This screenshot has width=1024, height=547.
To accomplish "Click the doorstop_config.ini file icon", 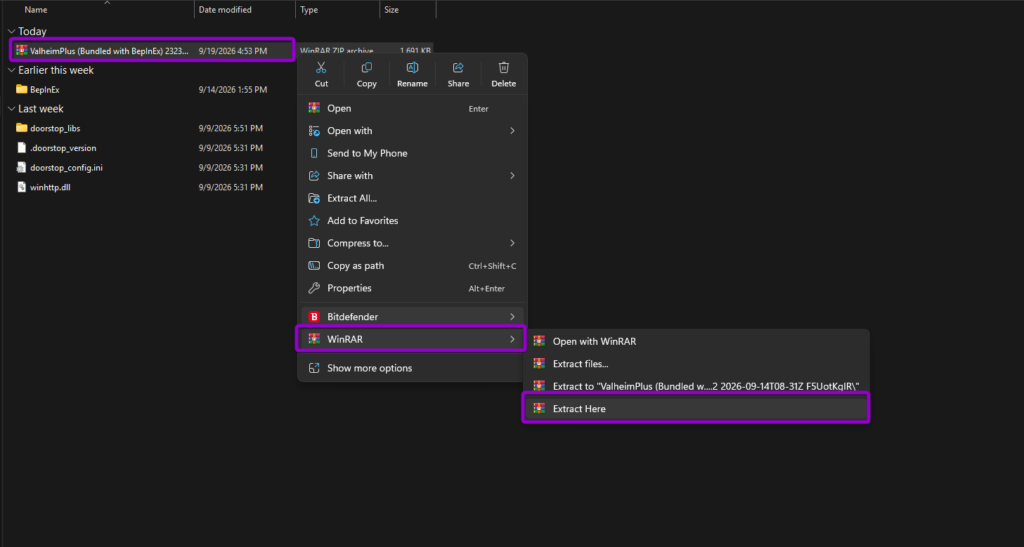I will tap(22, 167).
